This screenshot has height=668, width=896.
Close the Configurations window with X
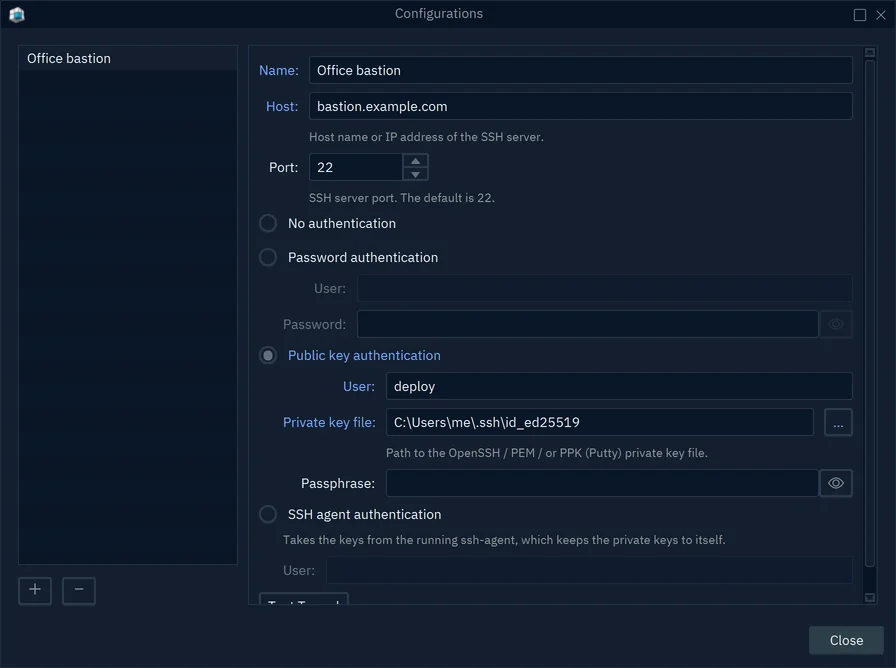(x=881, y=15)
